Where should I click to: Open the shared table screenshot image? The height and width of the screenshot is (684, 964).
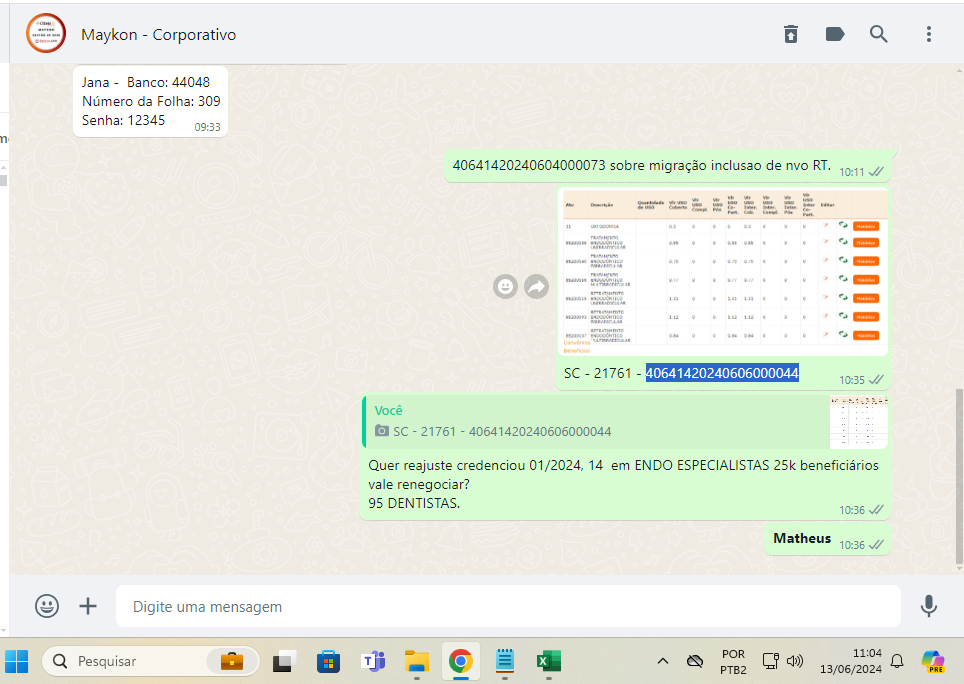pos(725,272)
